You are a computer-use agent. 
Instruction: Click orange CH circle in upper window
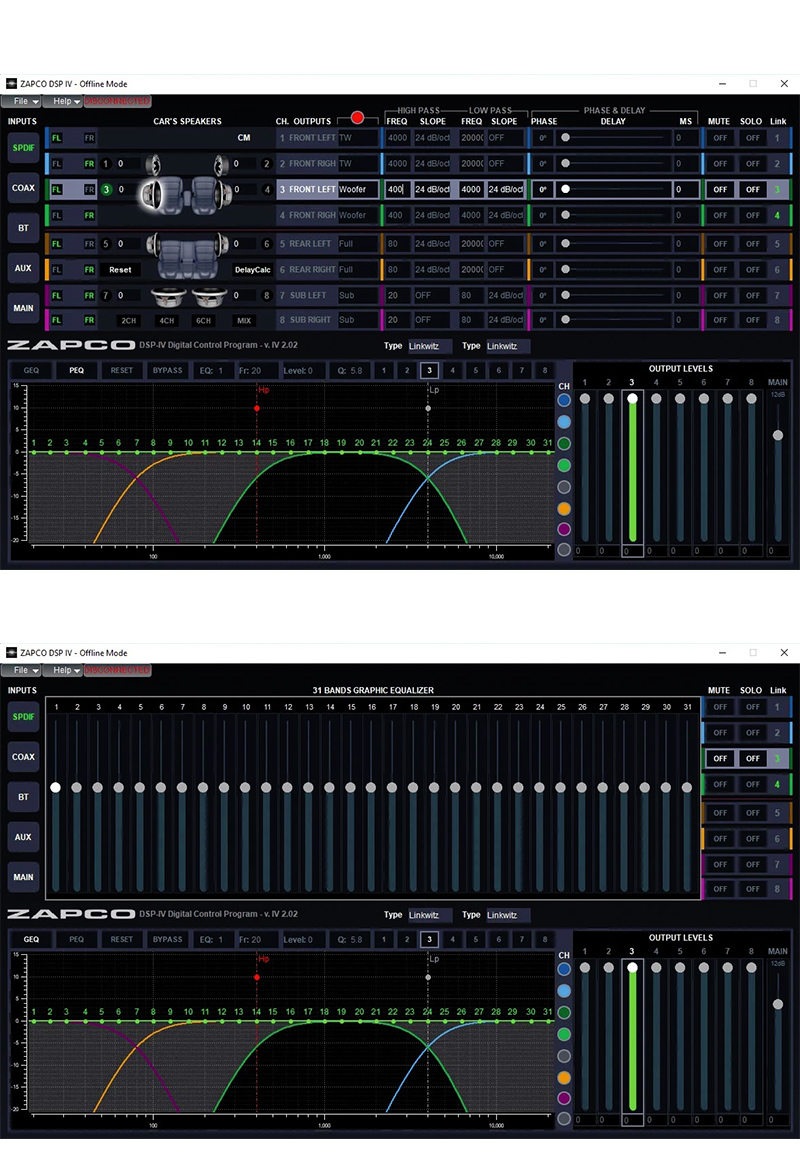click(564, 508)
